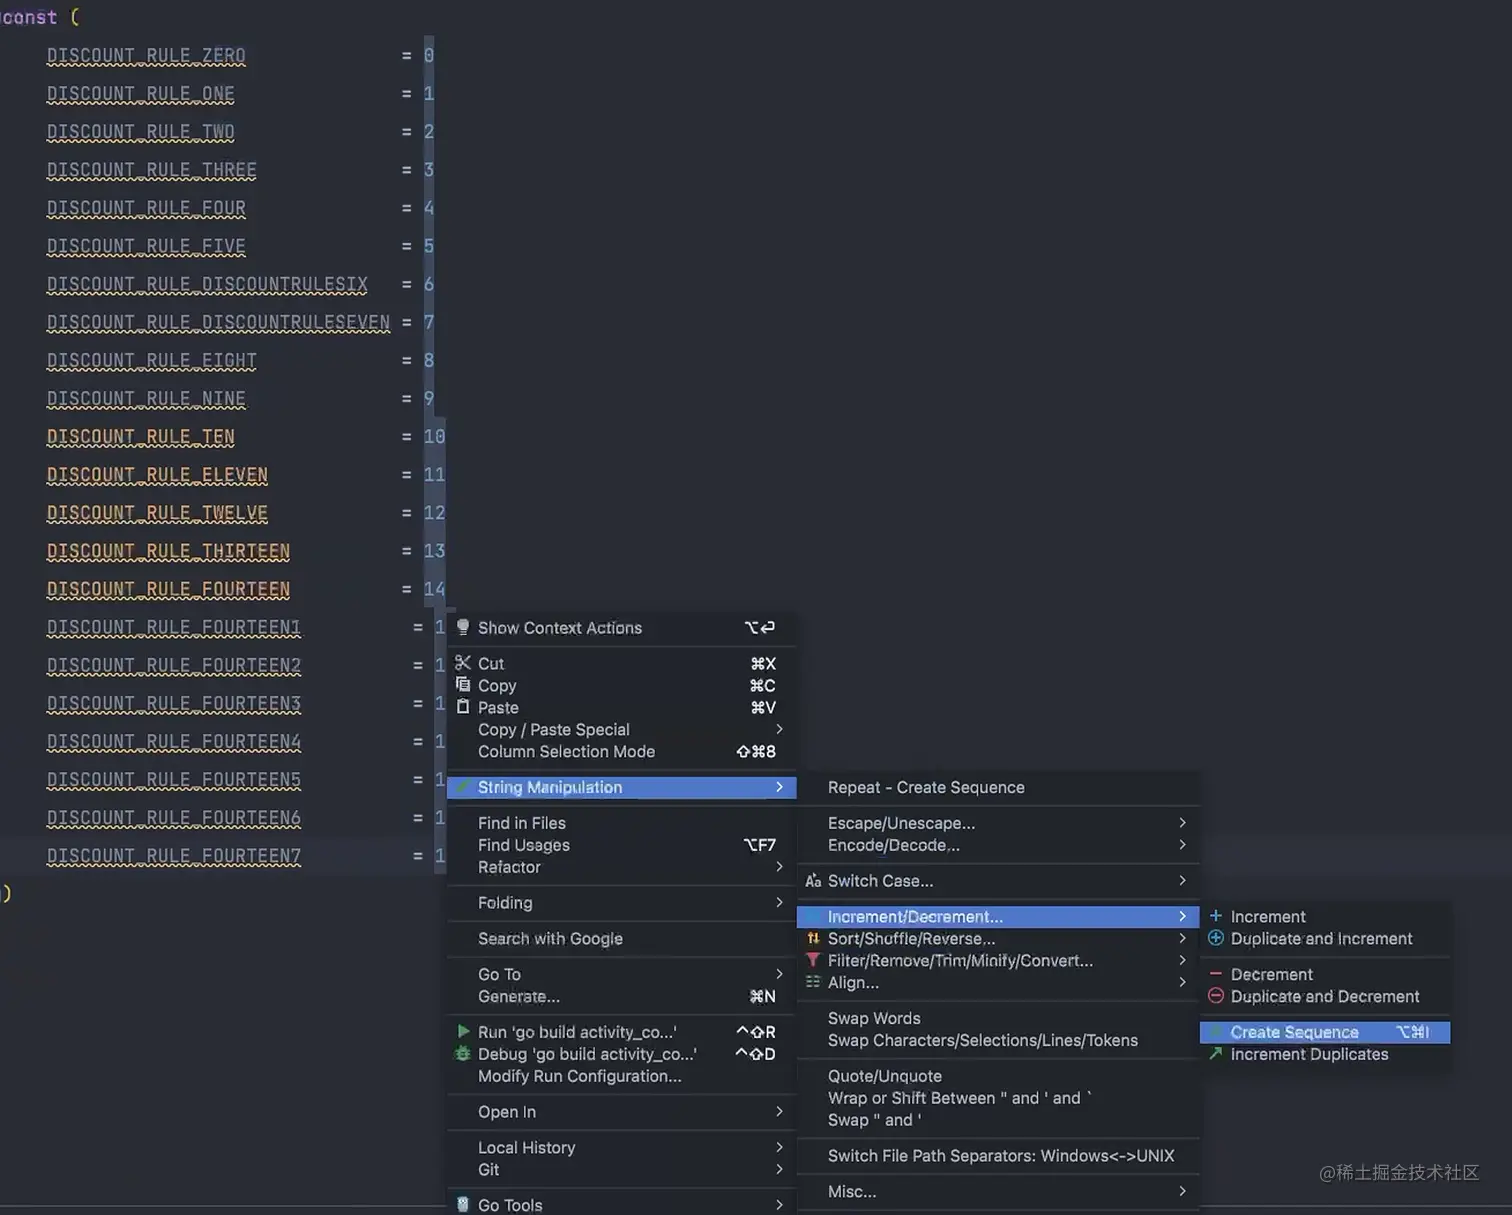Expand the Git submenu chevron
This screenshot has height=1215, width=1512.
779,1170
